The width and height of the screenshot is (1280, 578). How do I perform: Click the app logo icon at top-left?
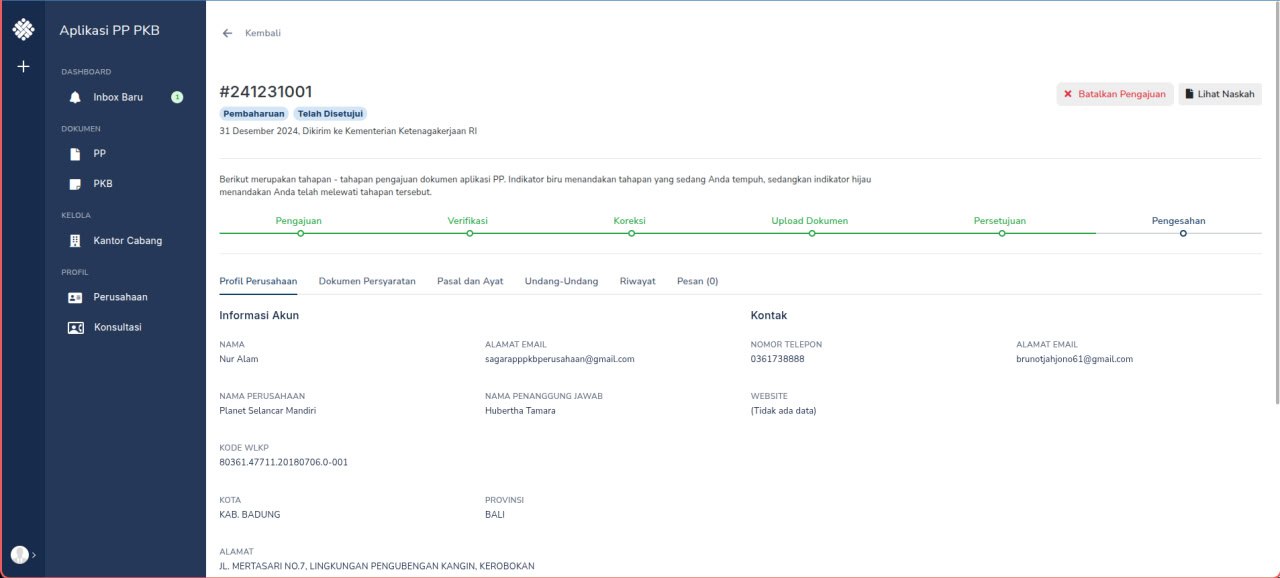click(22, 30)
